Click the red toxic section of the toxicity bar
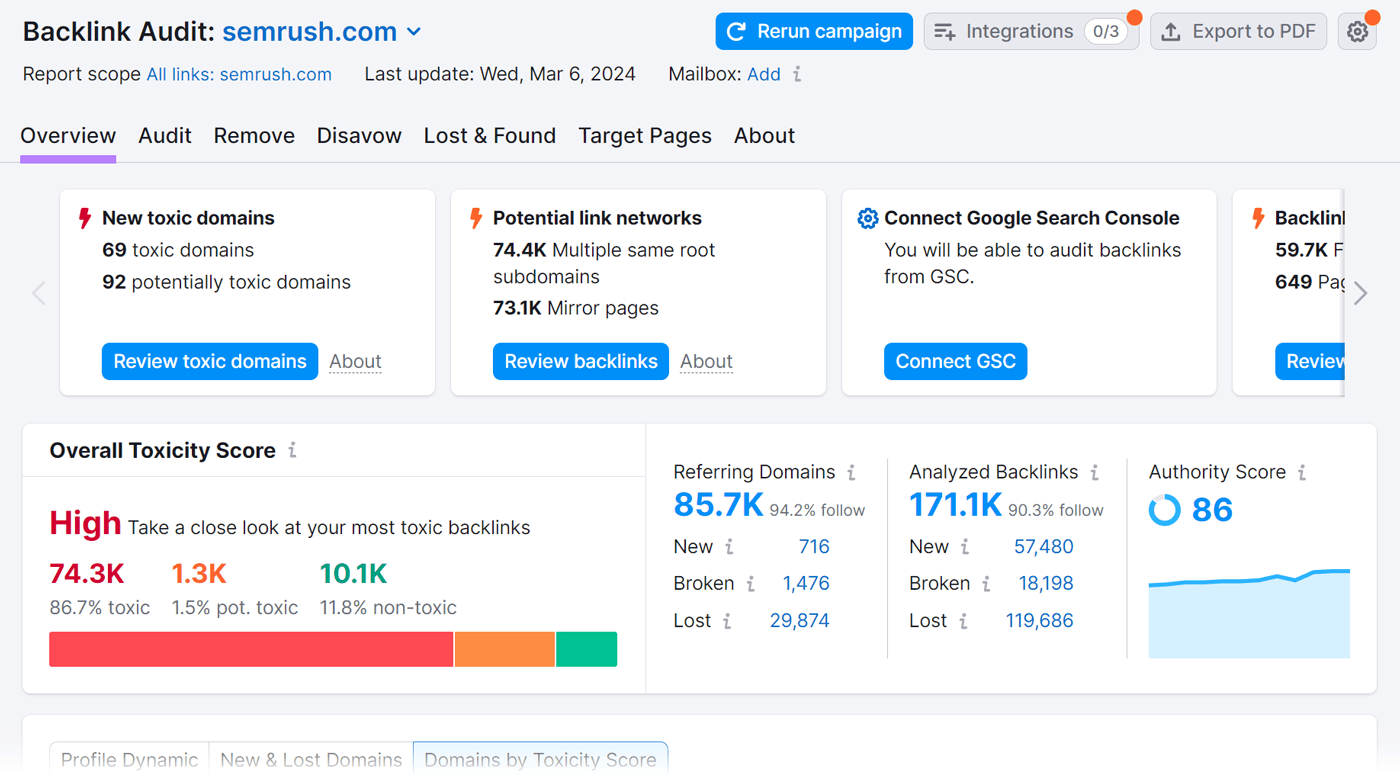Screen dimensions: 1400x780 250,649
